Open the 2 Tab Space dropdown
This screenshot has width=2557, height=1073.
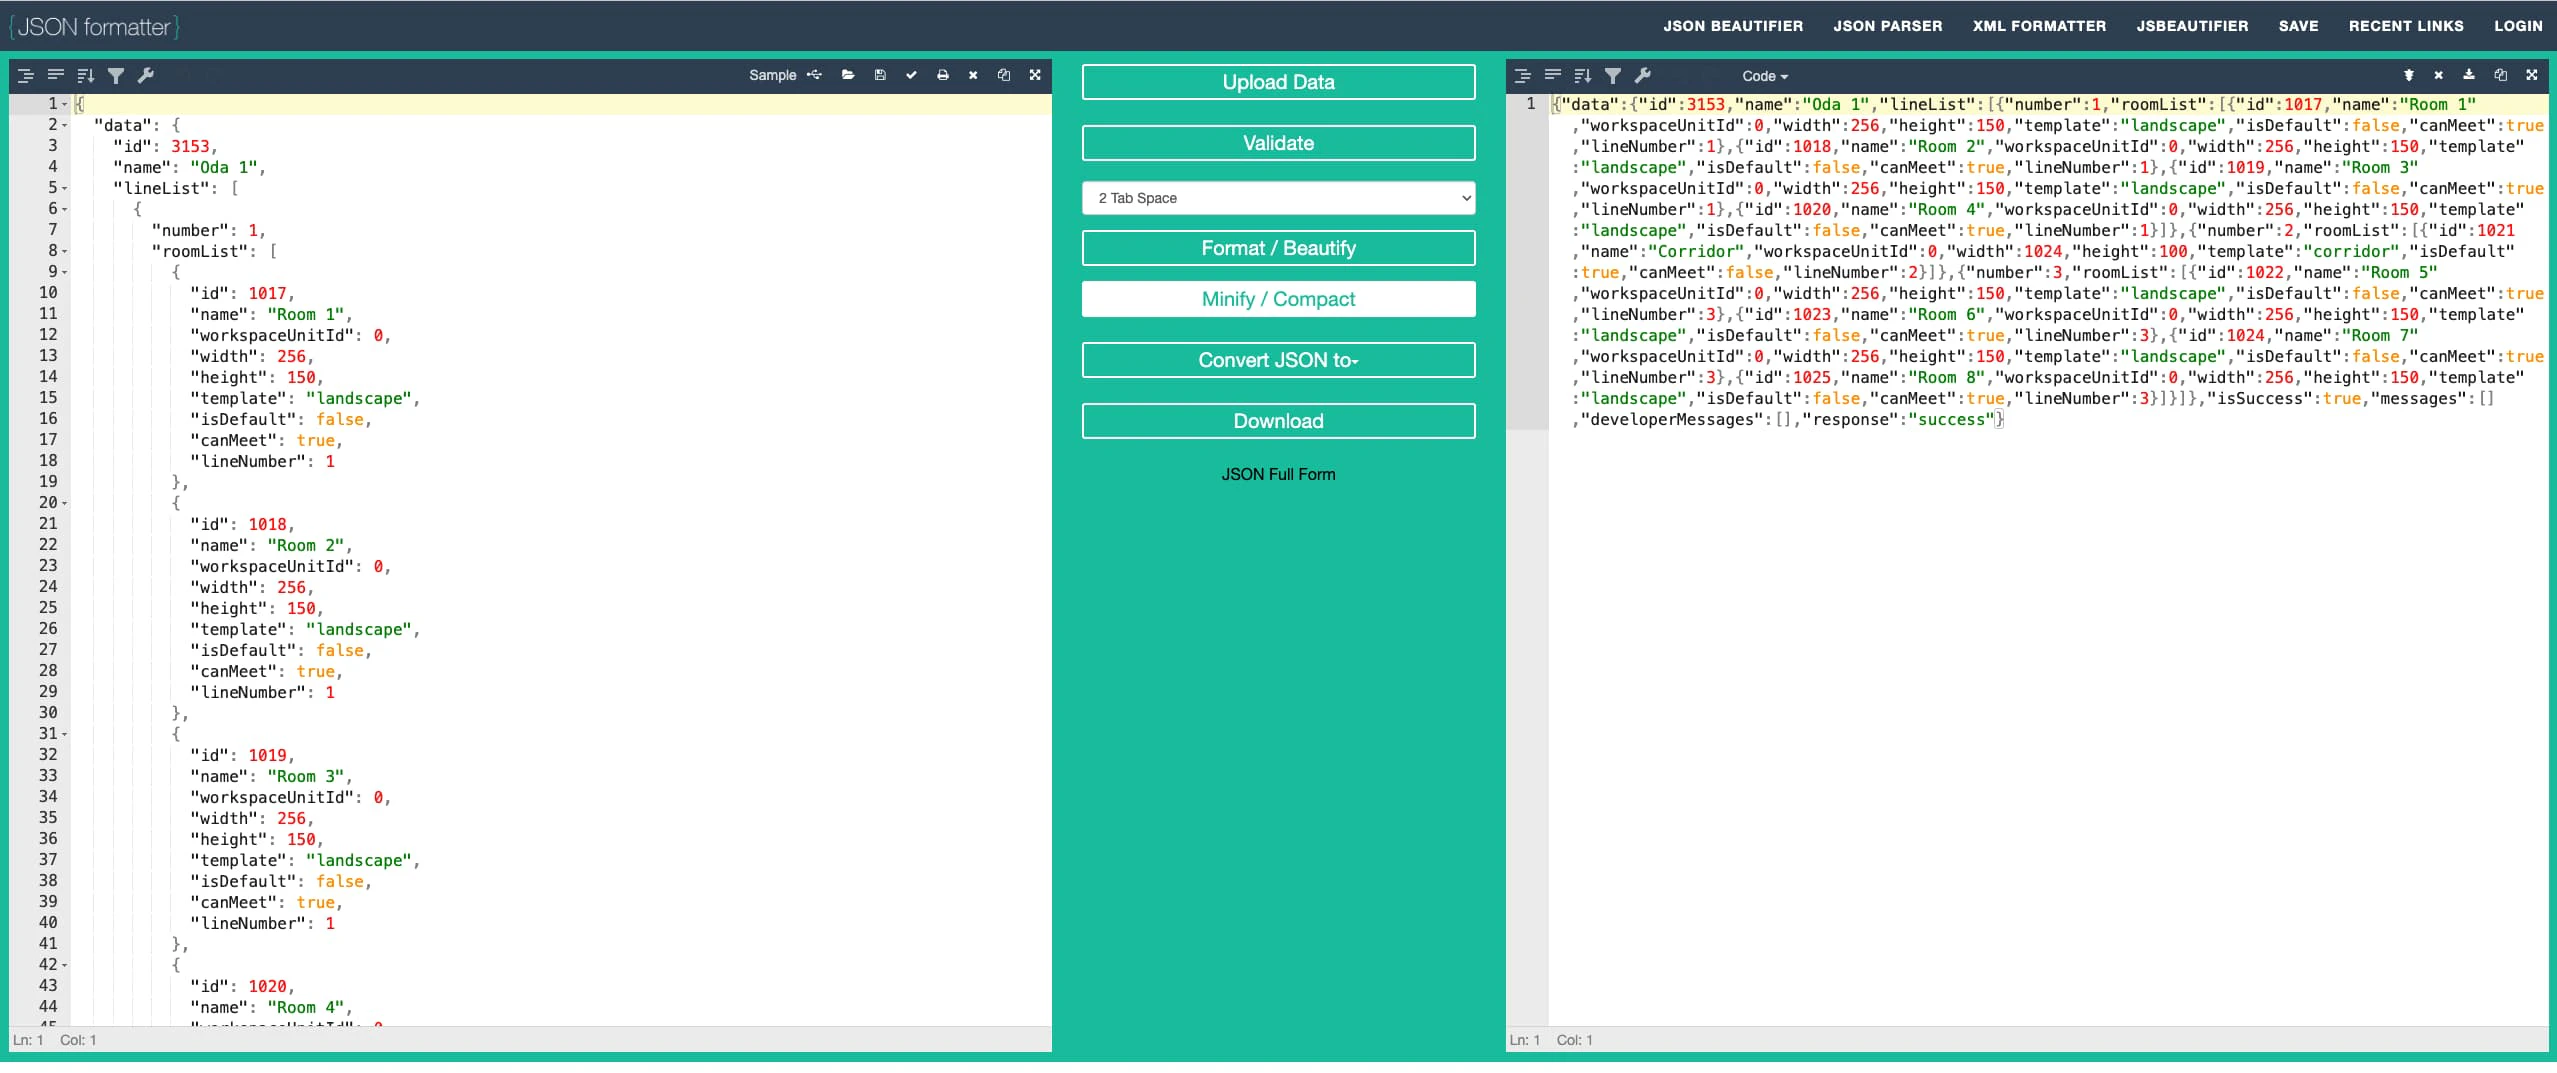(1278, 198)
